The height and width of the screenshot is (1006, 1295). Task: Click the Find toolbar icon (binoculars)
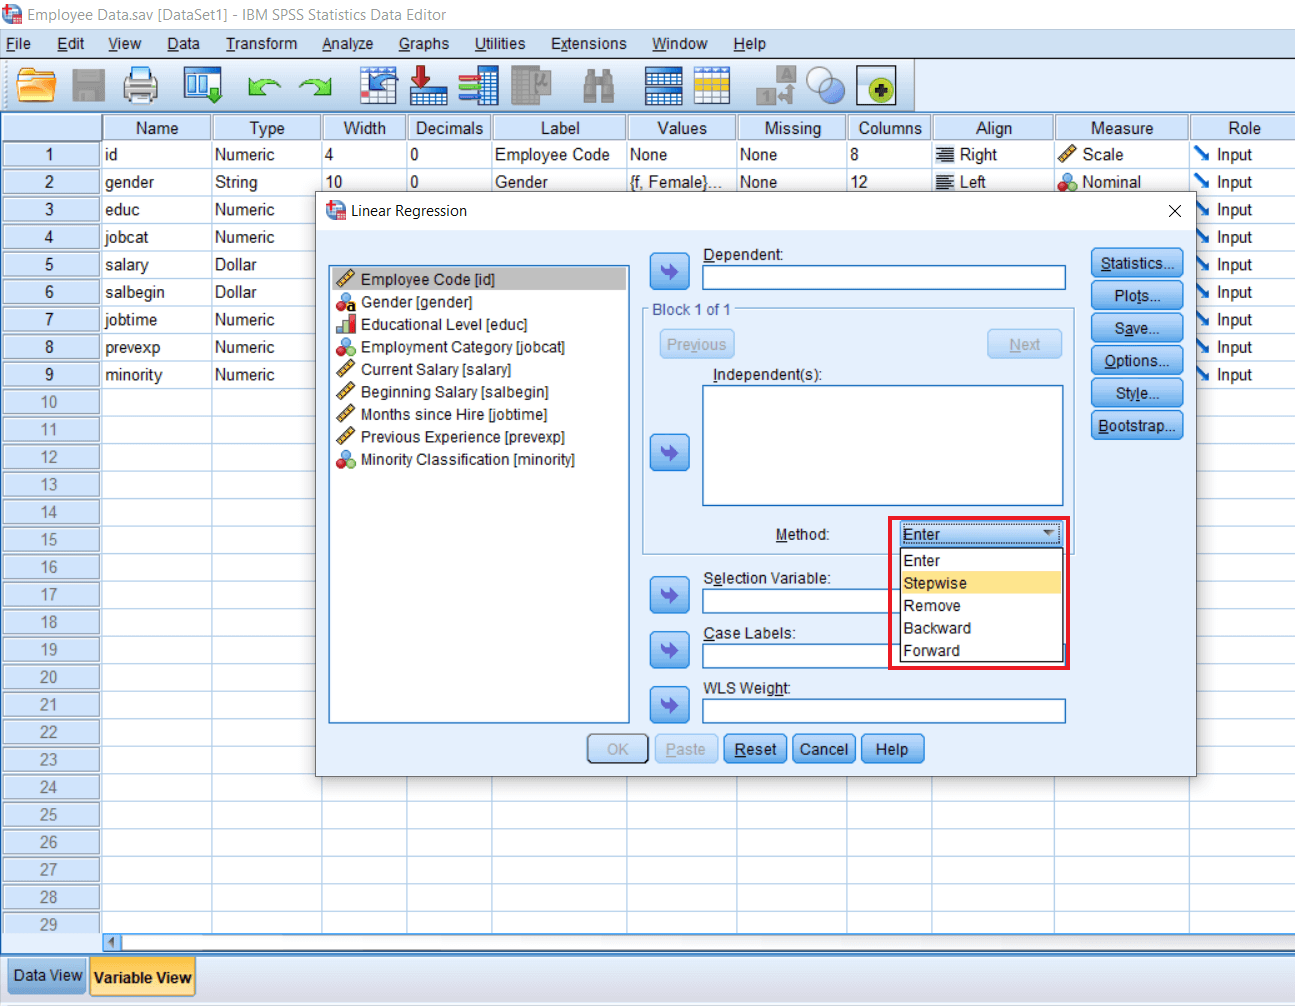coord(597,85)
